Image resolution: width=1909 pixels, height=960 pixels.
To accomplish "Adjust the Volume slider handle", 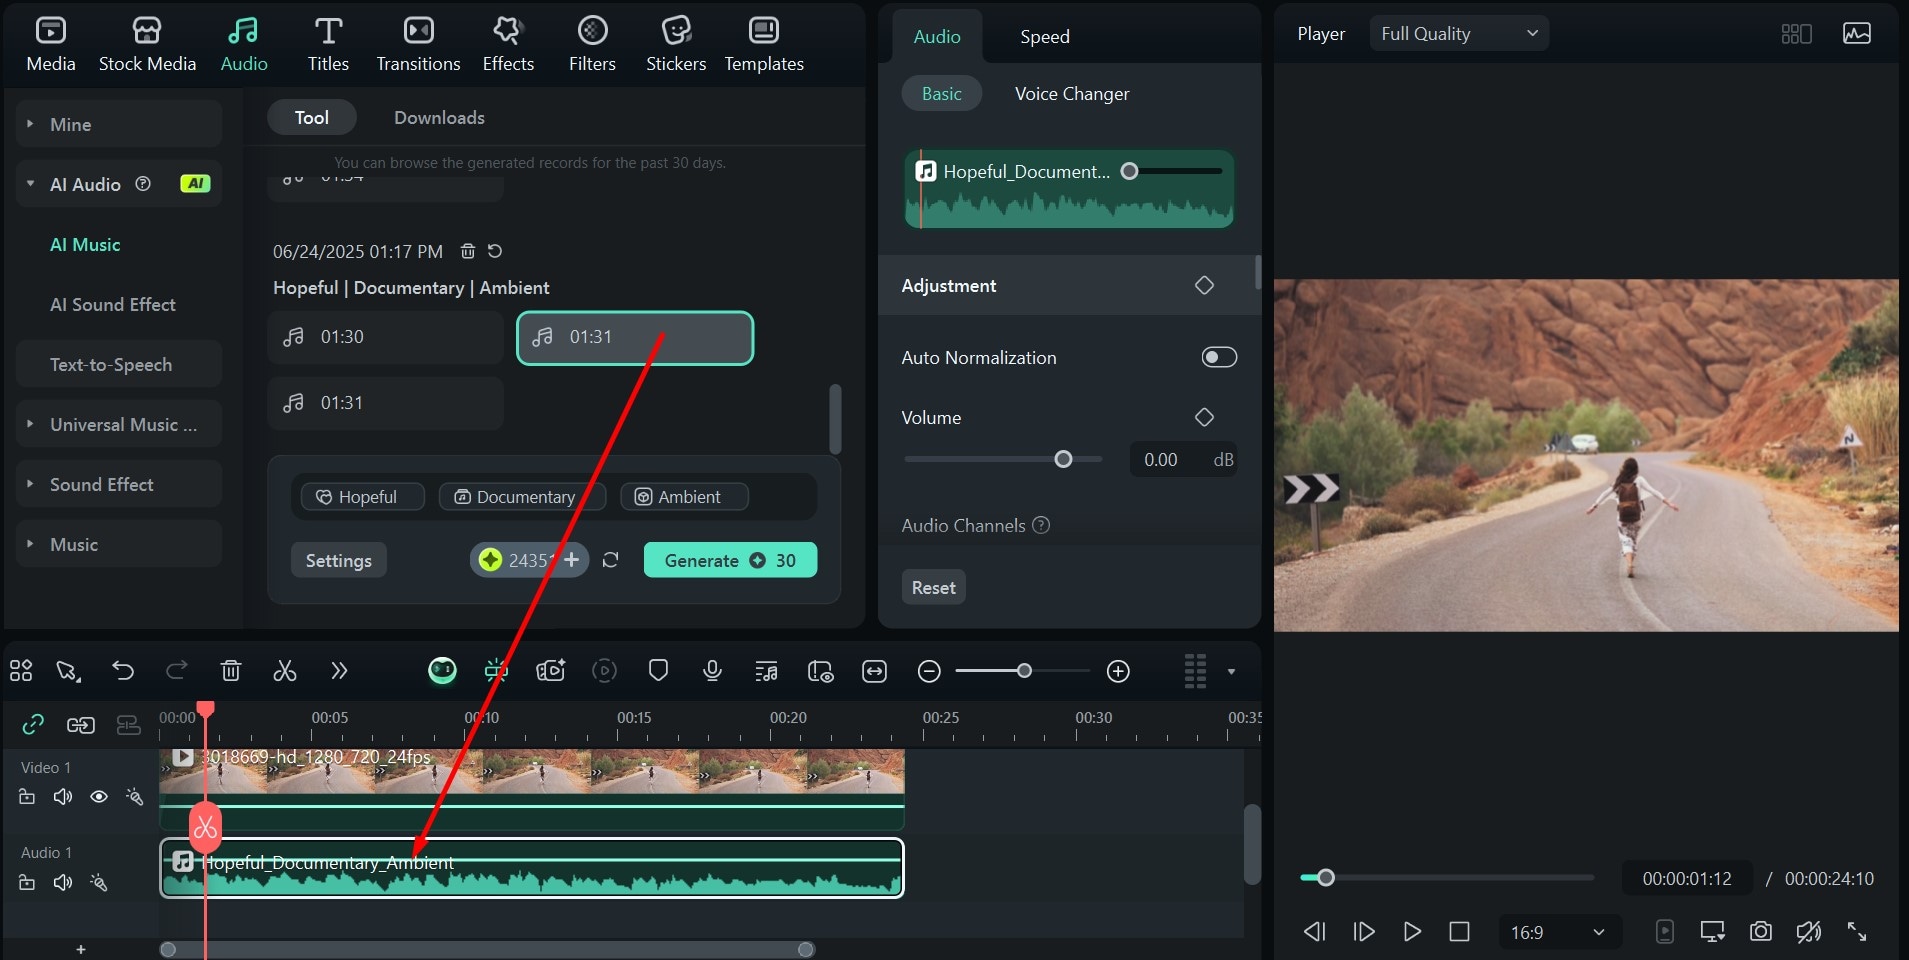I will [1063, 459].
